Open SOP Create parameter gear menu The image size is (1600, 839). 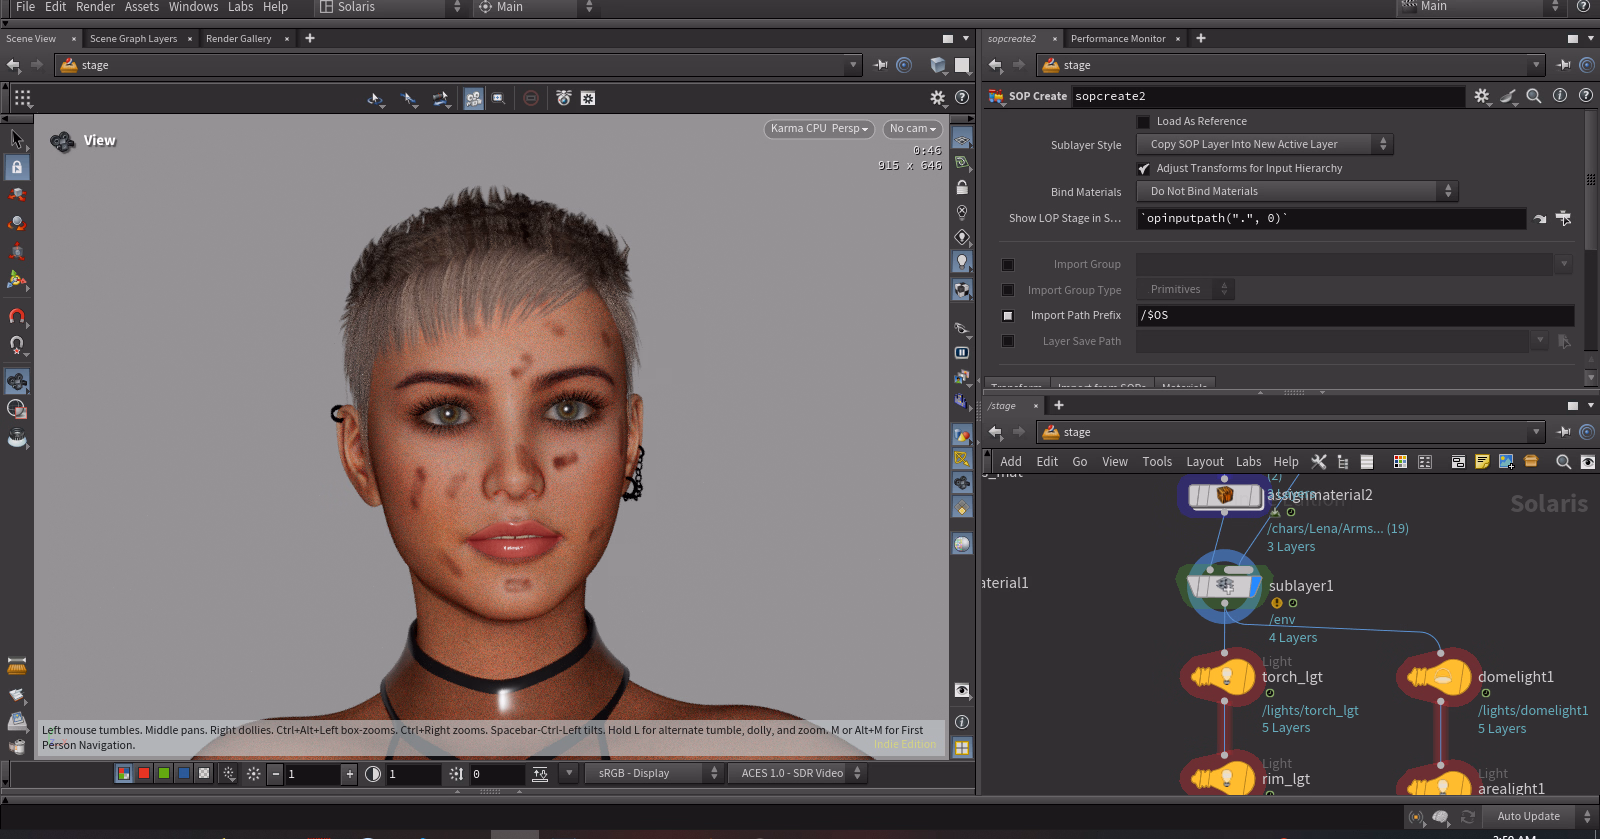[1481, 96]
